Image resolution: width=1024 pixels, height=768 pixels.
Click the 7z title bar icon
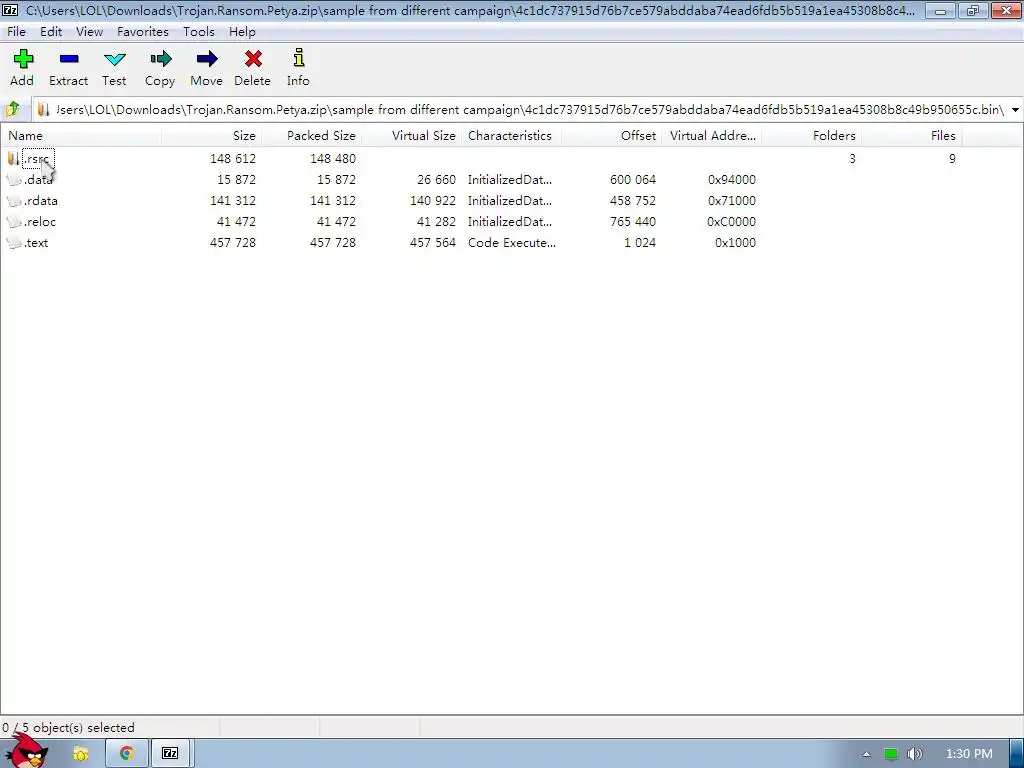(x=10, y=10)
